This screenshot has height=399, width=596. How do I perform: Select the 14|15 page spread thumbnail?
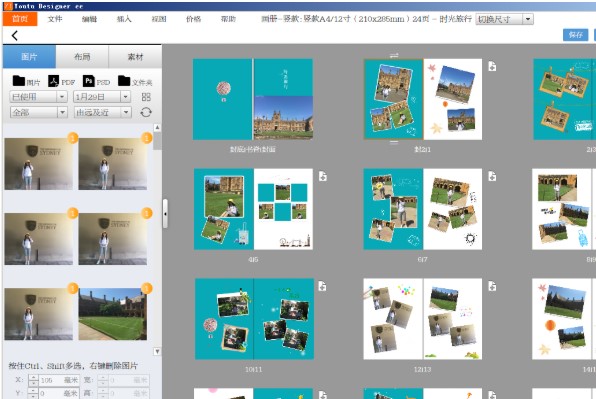pos(564,319)
